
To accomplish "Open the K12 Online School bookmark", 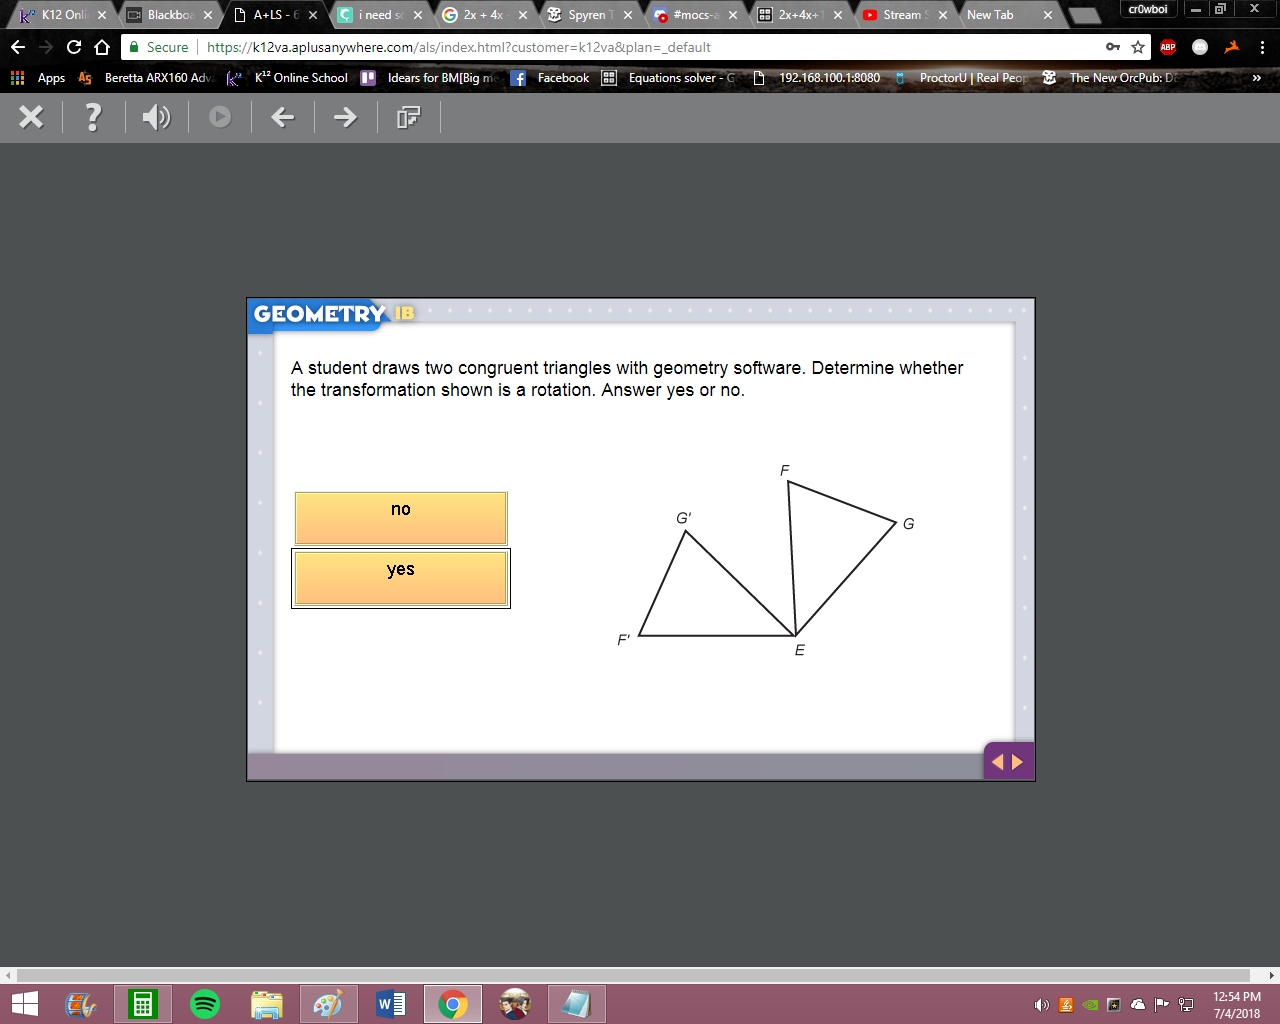I will (x=288, y=78).
